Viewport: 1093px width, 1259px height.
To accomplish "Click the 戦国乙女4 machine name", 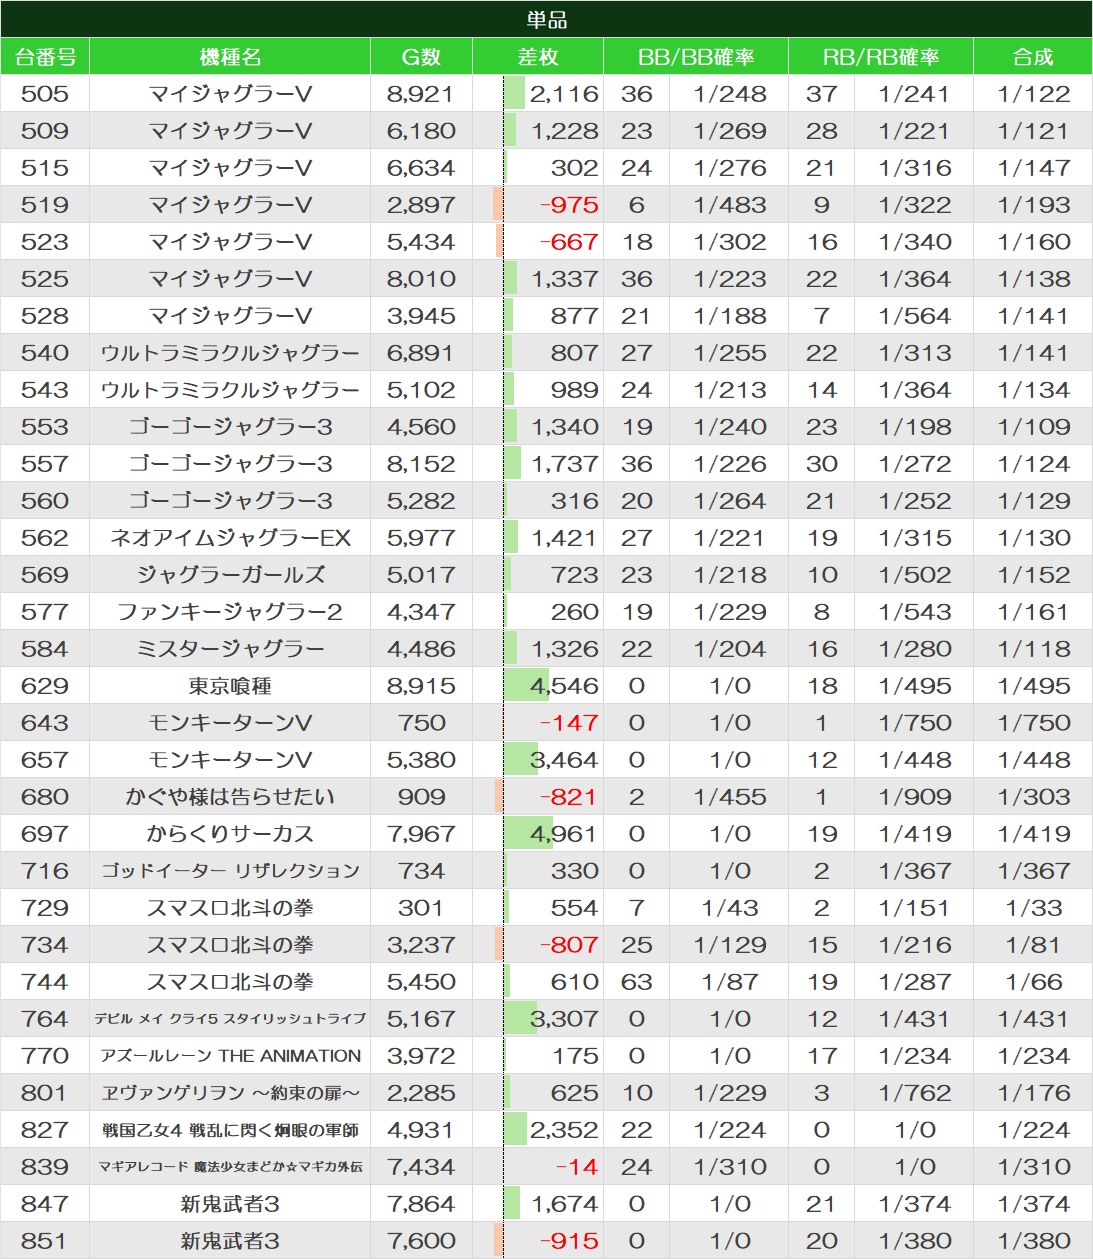I will [230, 1130].
